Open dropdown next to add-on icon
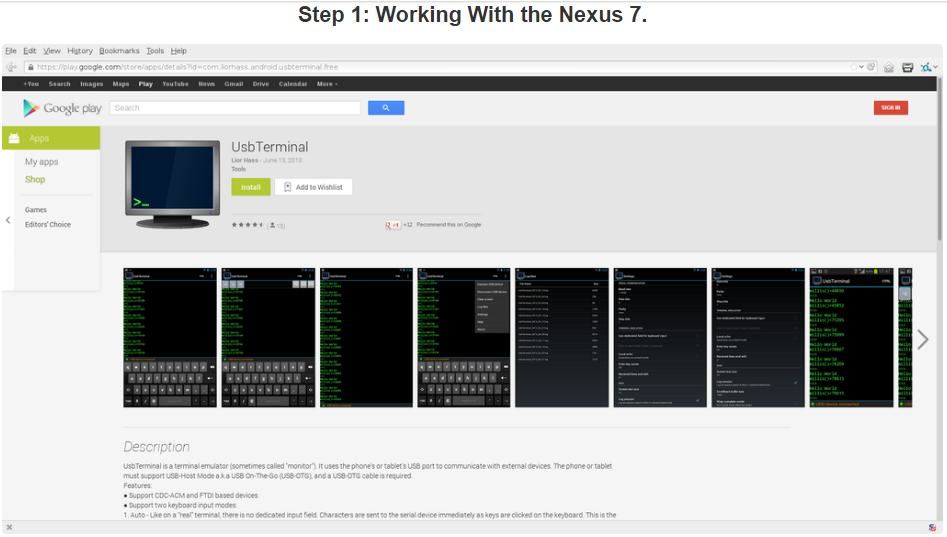Screen dimensions: 947x537 coord(936,67)
